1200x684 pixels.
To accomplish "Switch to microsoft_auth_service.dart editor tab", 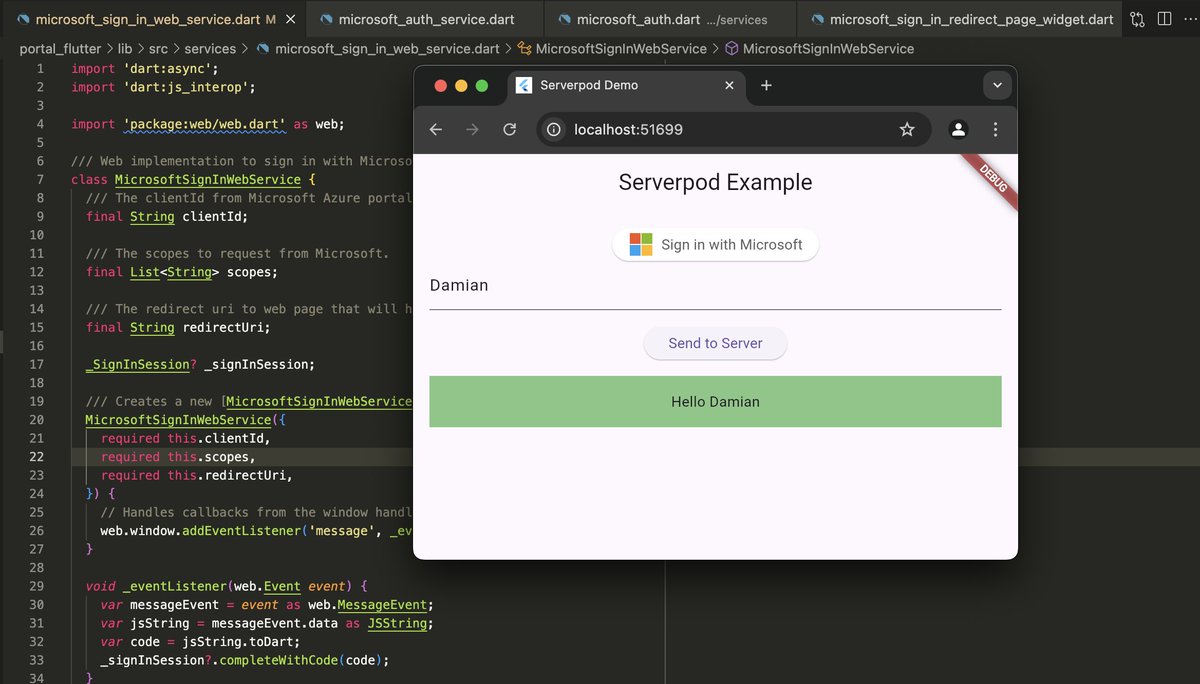I will coord(425,19).
